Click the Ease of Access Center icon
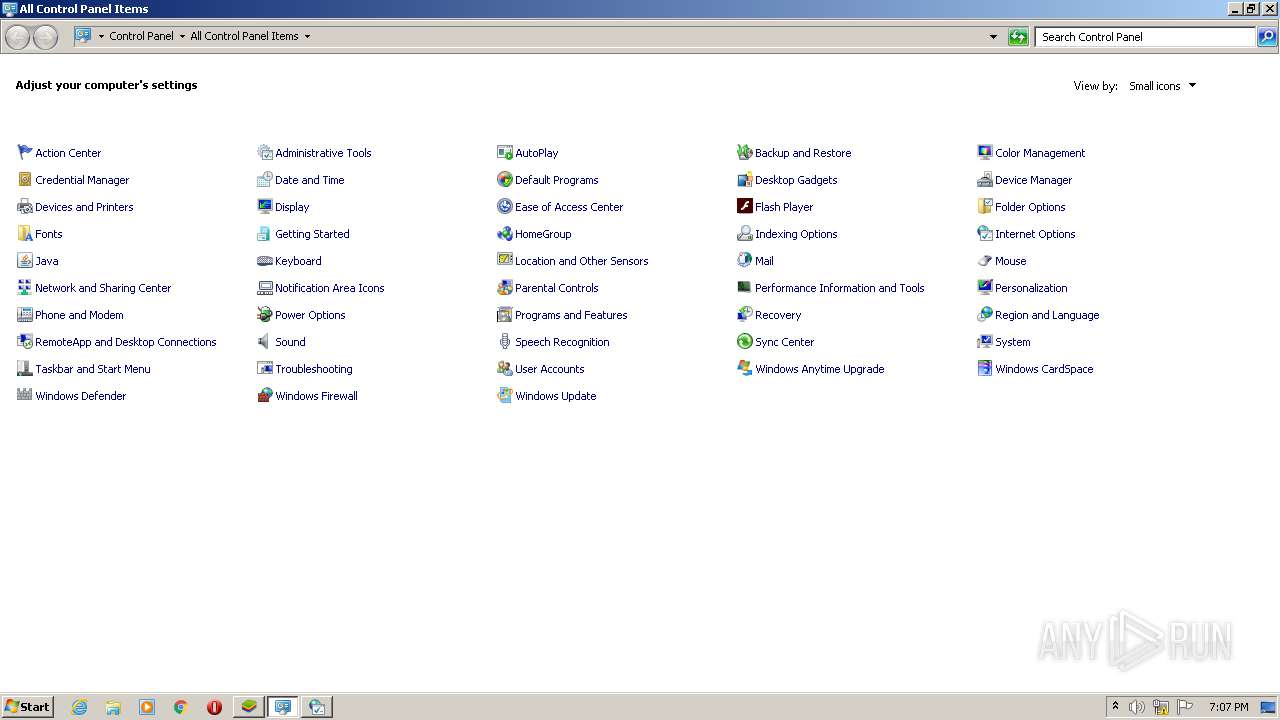The width and height of the screenshot is (1280, 720). click(x=505, y=206)
